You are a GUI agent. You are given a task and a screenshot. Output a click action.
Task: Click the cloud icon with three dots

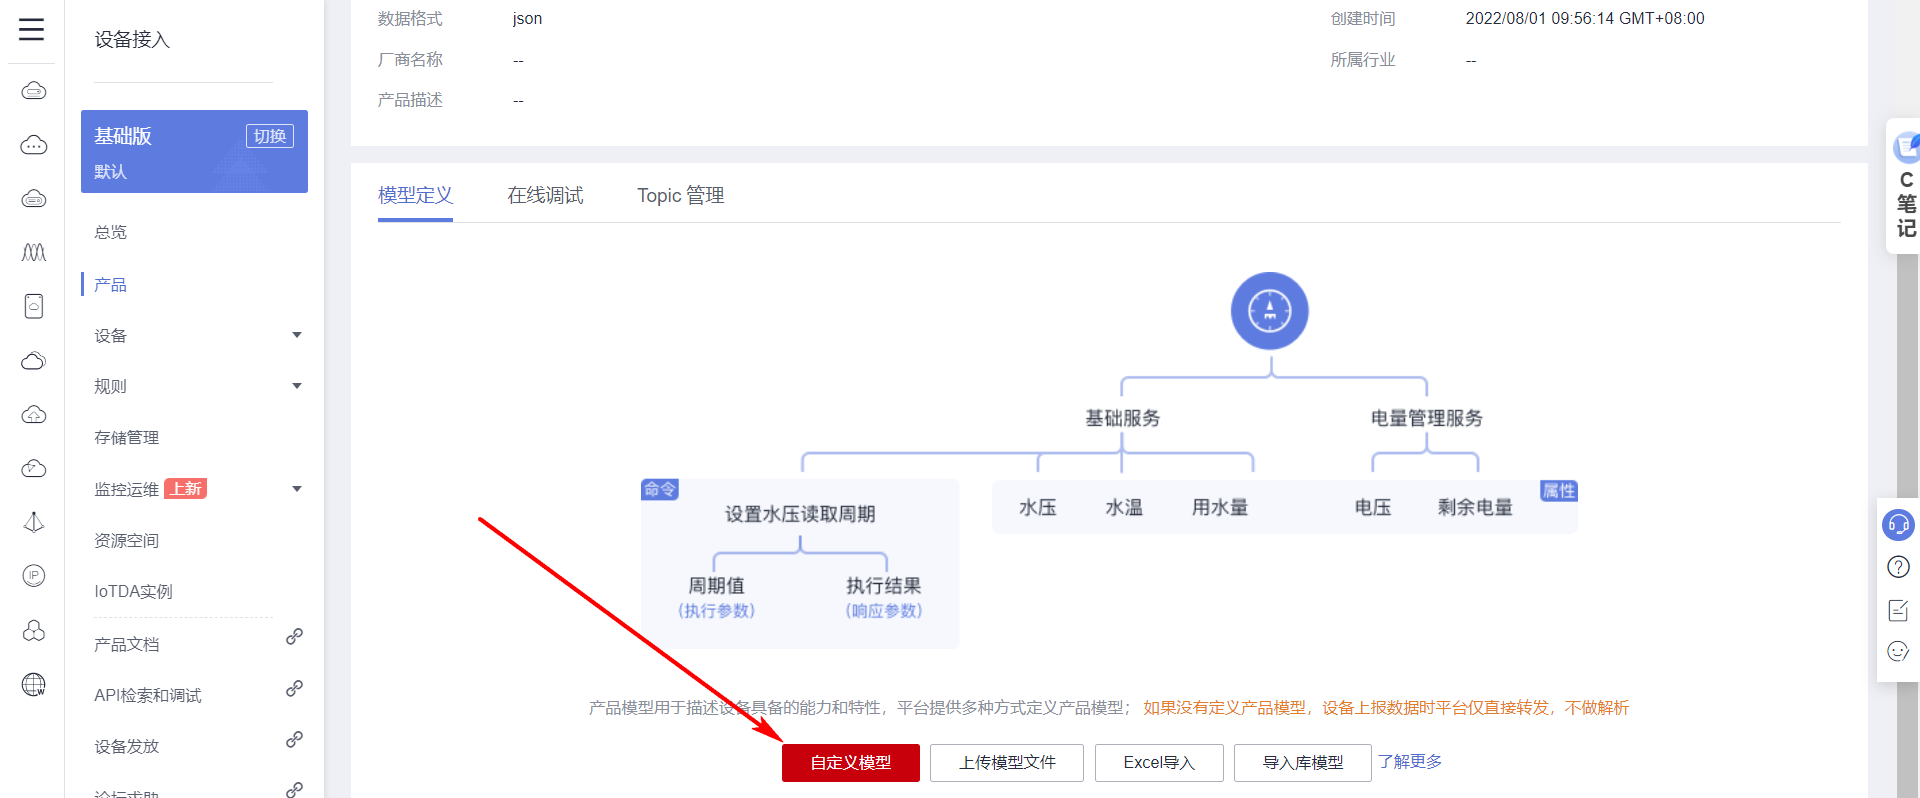[34, 145]
